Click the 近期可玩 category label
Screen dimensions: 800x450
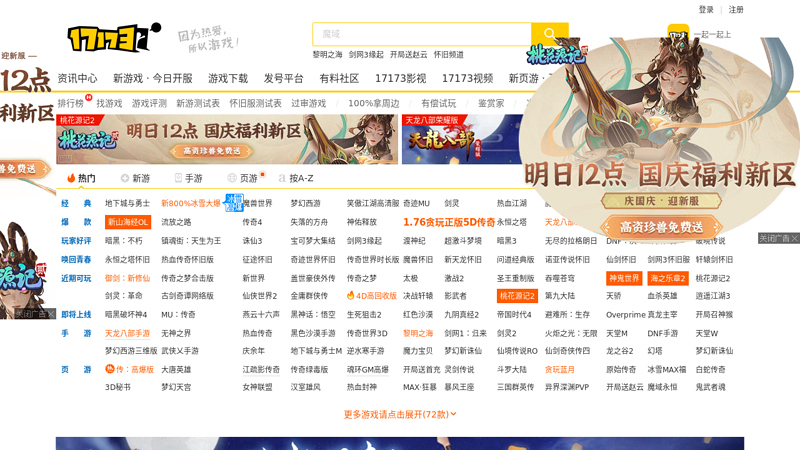click(76, 278)
